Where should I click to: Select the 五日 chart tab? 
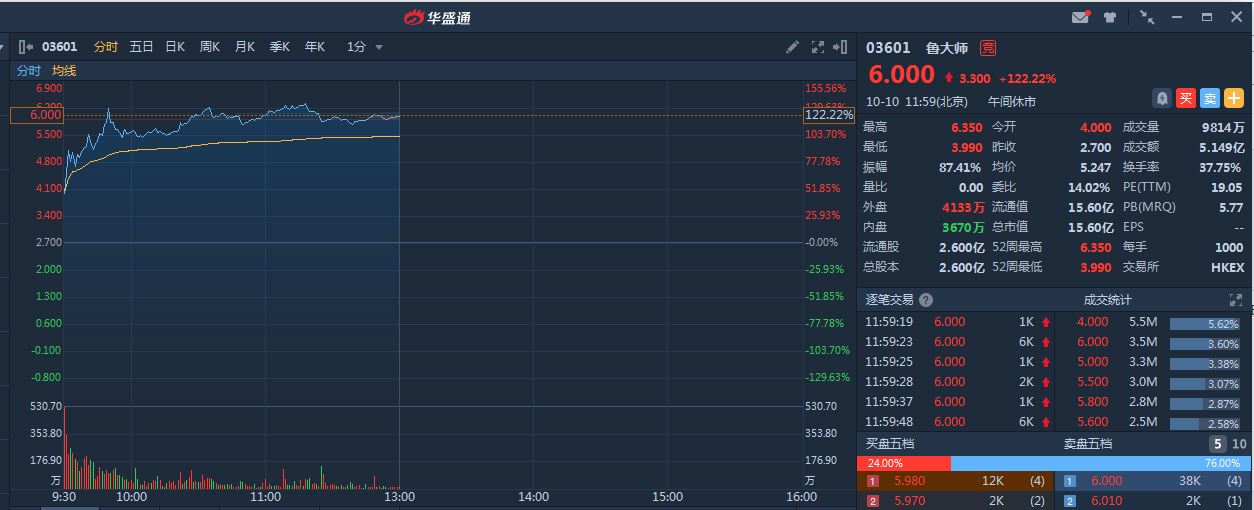click(x=141, y=47)
